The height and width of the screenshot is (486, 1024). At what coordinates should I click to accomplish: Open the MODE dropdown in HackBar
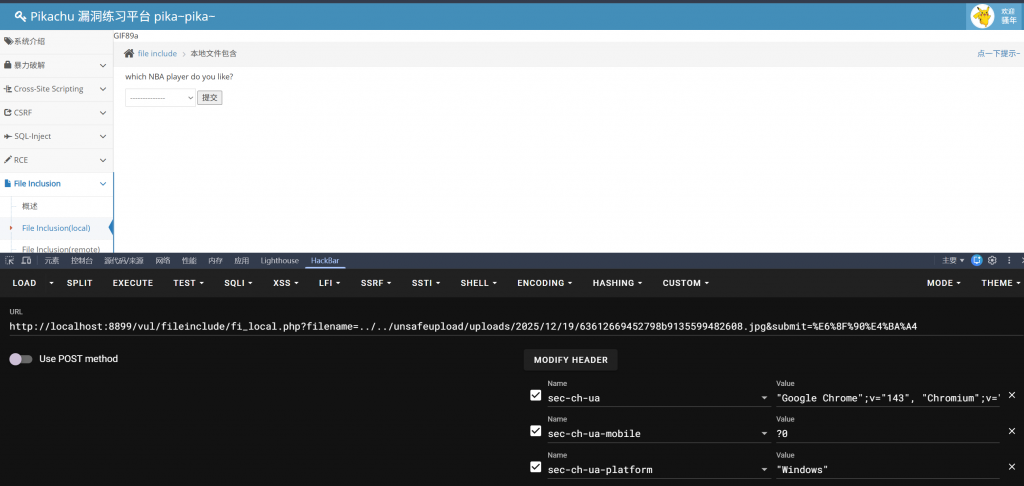pyautogui.click(x=944, y=283)
